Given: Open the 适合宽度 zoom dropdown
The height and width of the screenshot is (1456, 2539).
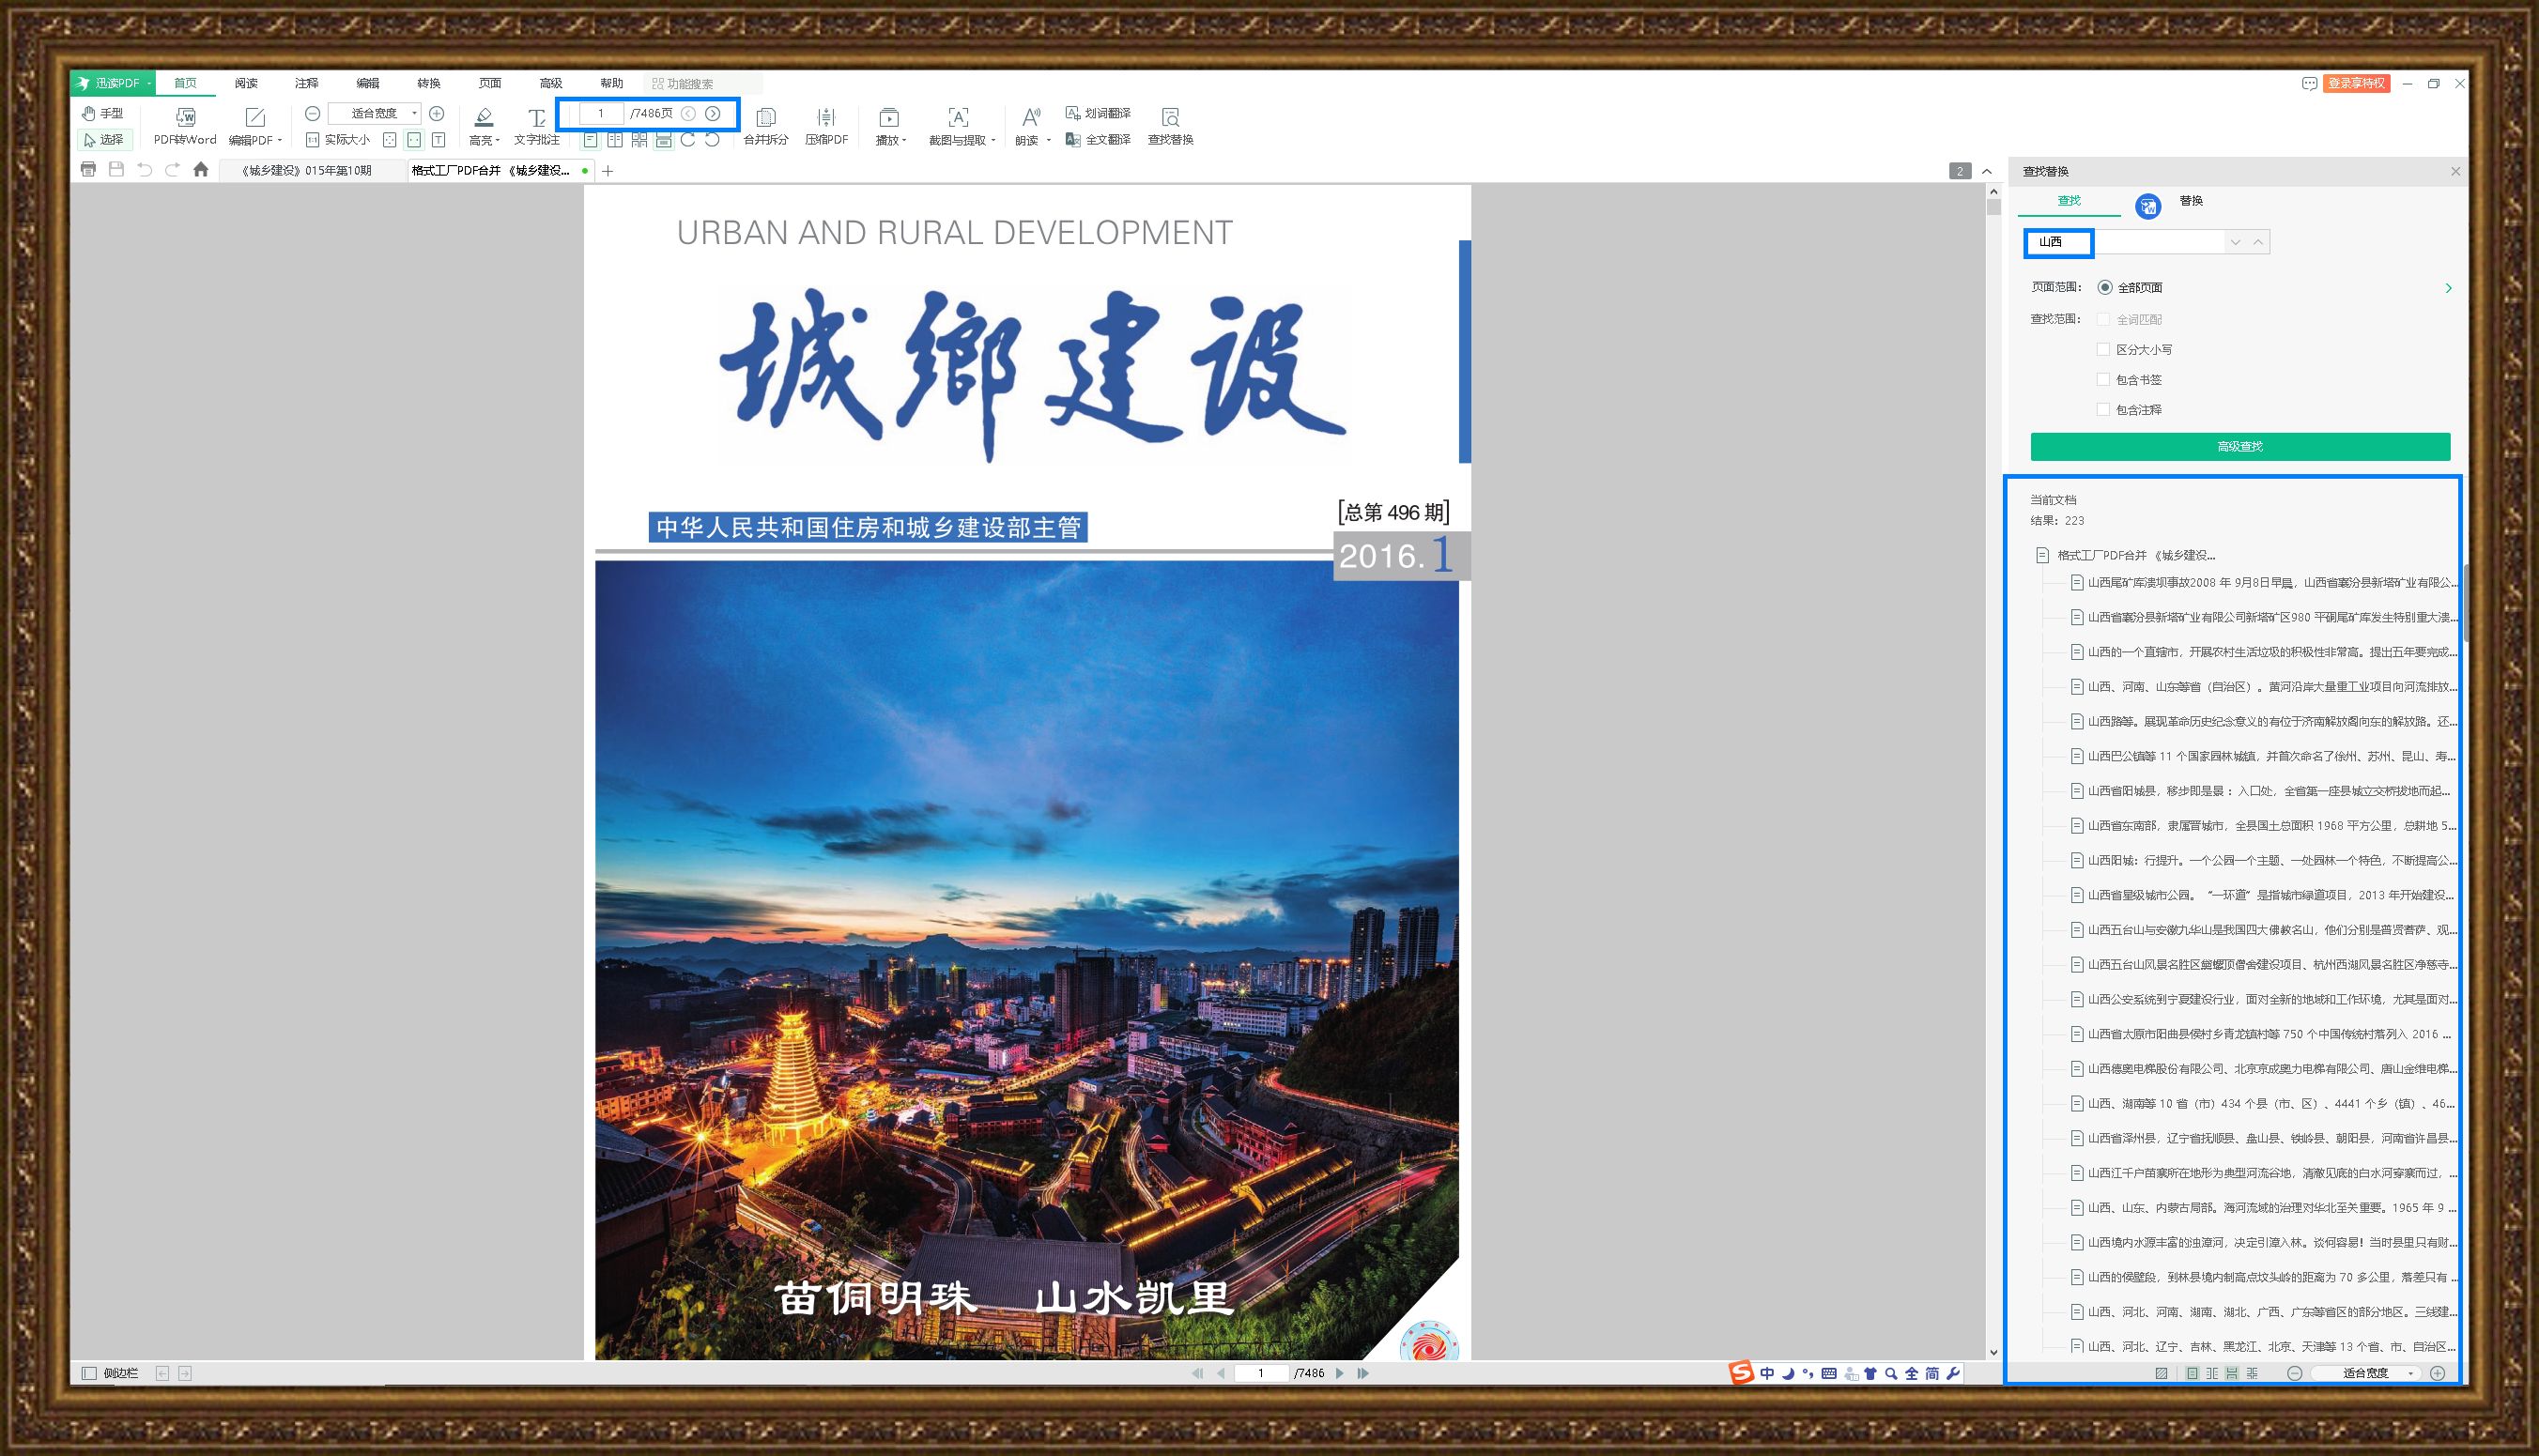Looking at the screenshot, I should click(414, 113).
